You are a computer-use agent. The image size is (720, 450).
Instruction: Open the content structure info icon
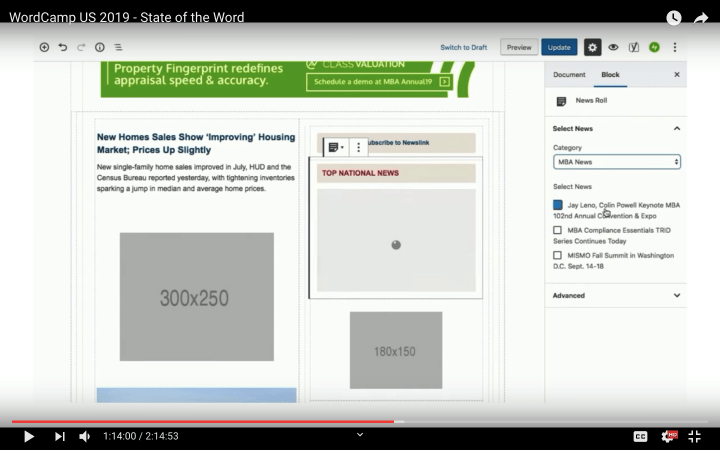point(100,47)
